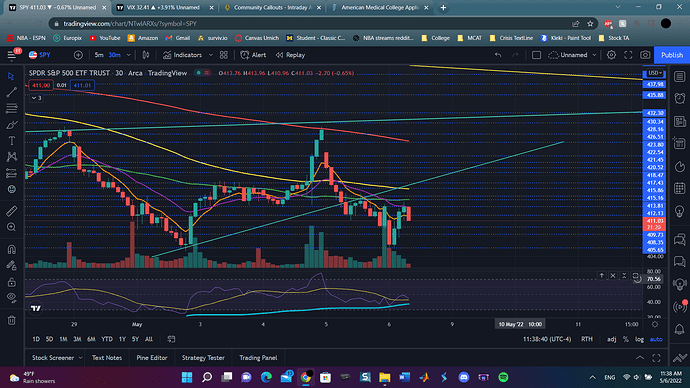Viewport: 690px width, 388px height.
Task: Switch to the Pine Editor tab
Action: 152,358
